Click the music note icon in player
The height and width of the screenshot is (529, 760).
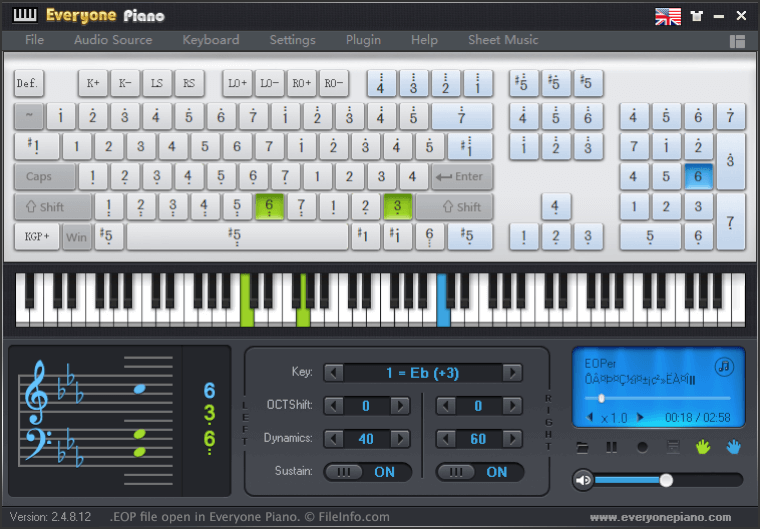[x=725, y=366]
